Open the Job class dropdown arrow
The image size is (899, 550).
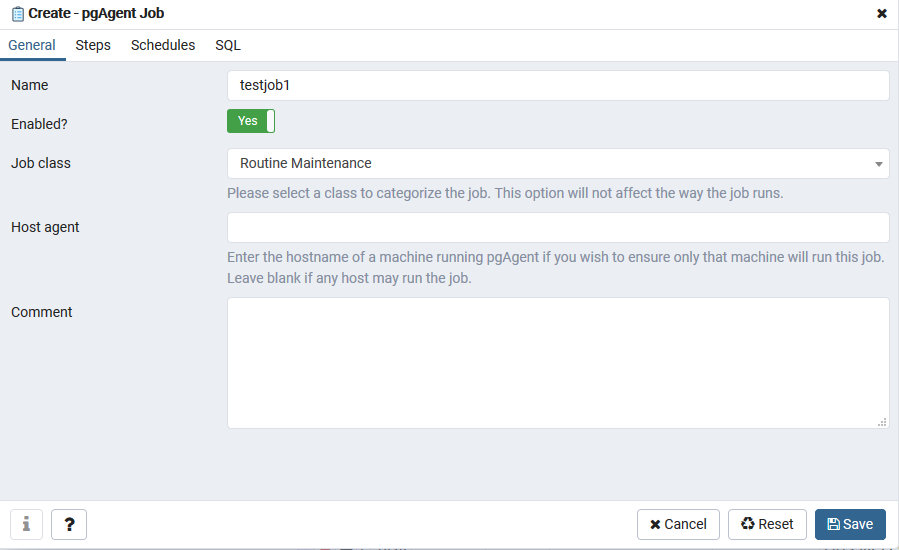tap(878, 164)
